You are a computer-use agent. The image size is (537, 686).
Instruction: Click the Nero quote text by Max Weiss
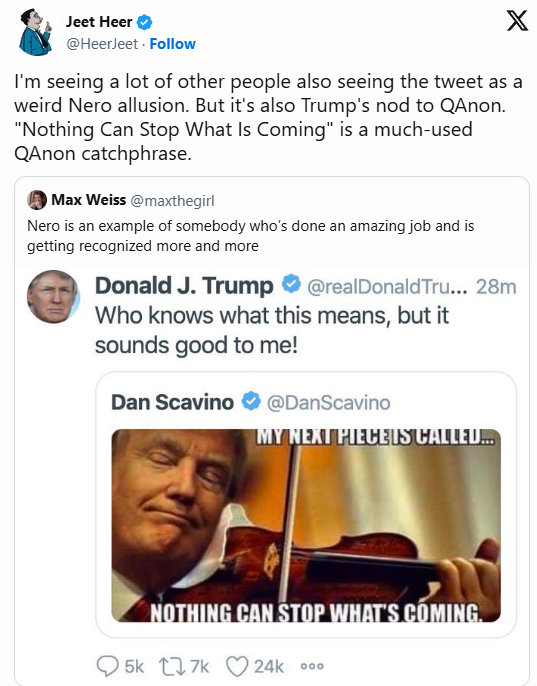coord(251,236)
